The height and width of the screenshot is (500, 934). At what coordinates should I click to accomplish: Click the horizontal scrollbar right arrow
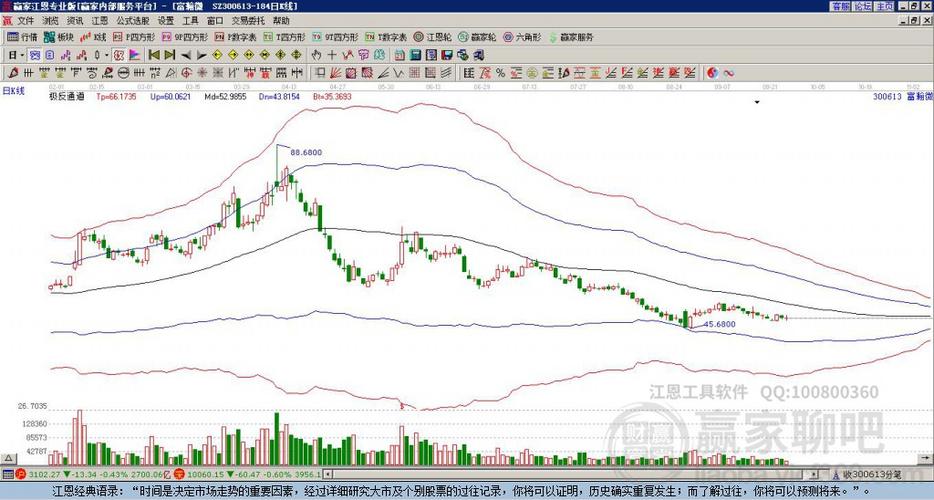point(815,474)
